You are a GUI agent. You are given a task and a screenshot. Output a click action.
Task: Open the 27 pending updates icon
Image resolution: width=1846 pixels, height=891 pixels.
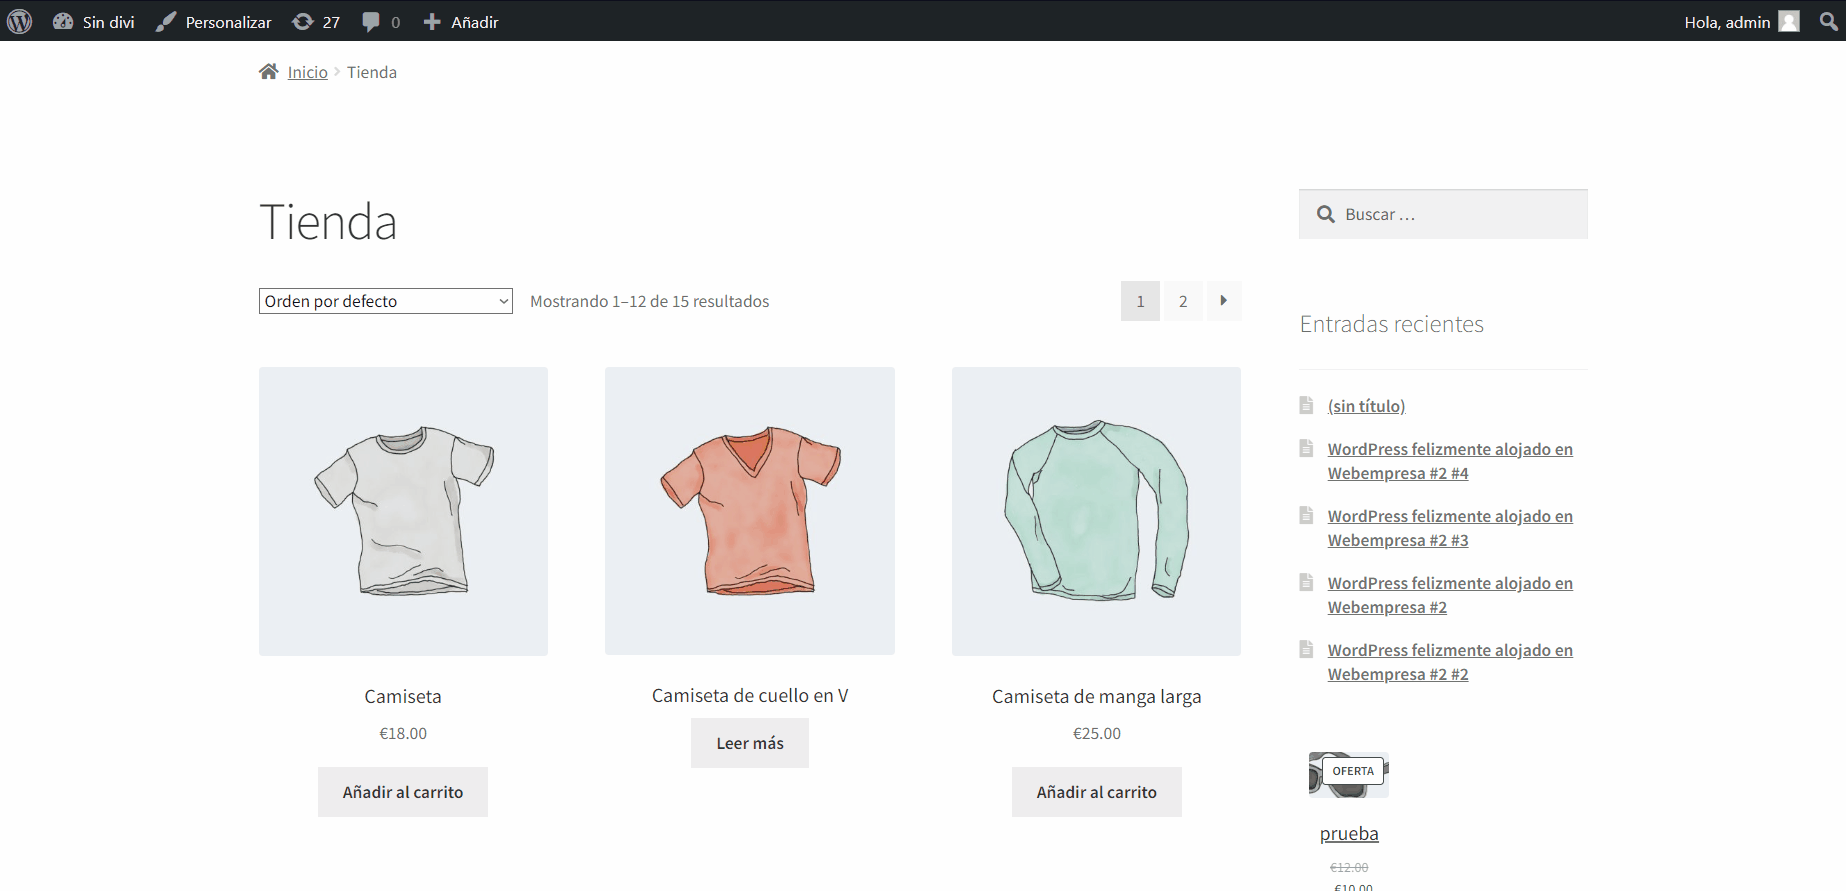(x=303, y=22)
